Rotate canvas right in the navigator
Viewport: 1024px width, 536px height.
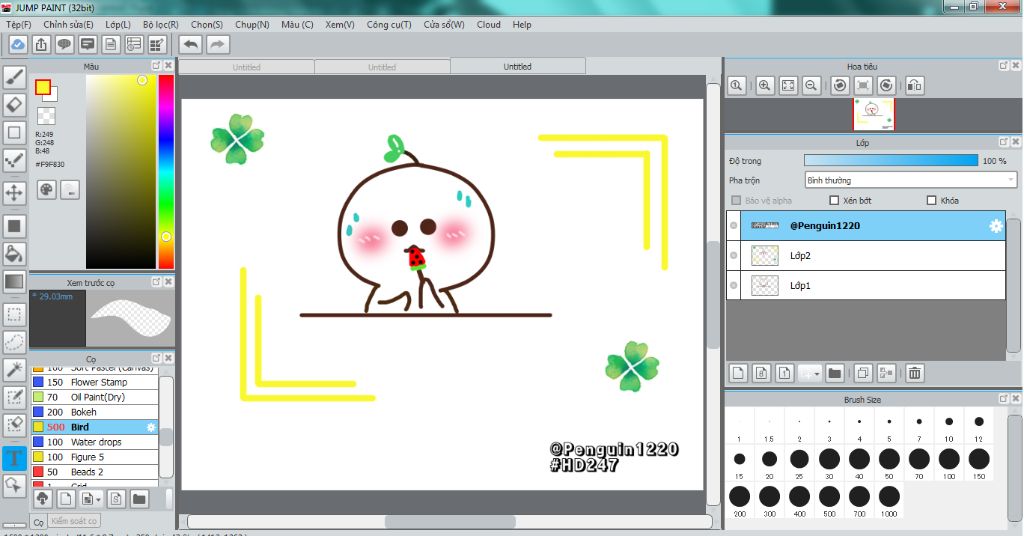[886, 86]
